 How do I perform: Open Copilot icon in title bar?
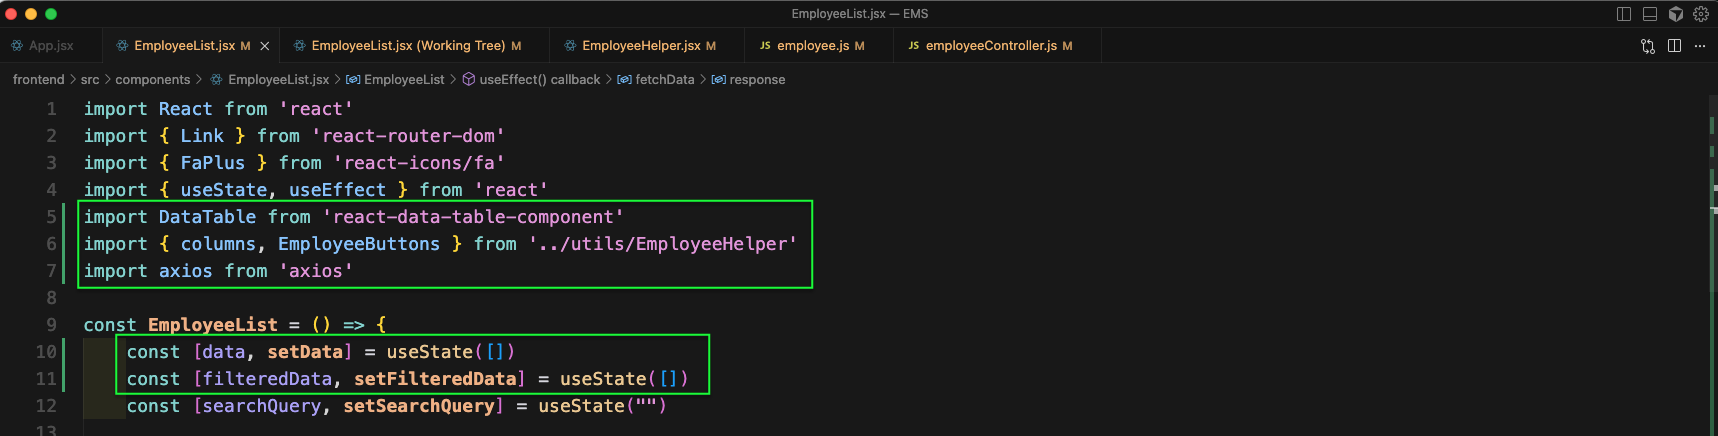pyautogui.click(x=1676, y=14)
